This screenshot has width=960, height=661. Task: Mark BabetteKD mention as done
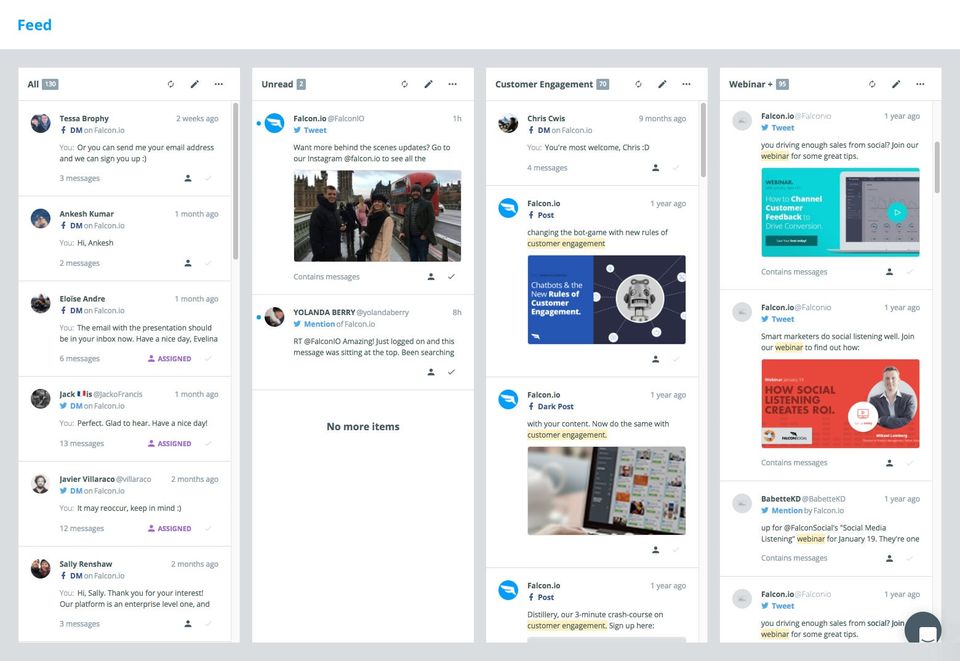pyautogui.click(x=910, y=558)
